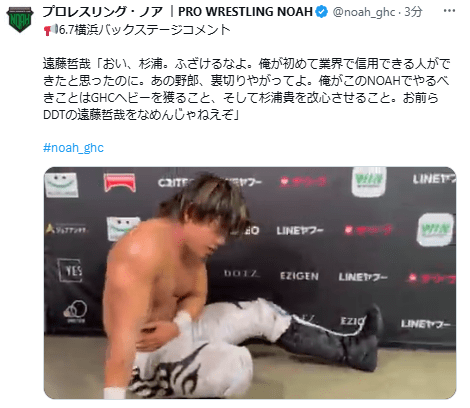Click the red megaphone emoji before 6.7横浜
Image resolution: width=470 pixels, height=408 pixels.
click(x=51, y=30)
